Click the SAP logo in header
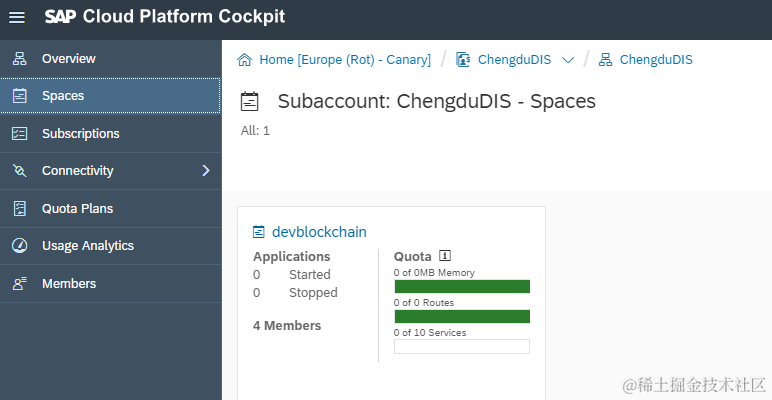 point(61,17)
